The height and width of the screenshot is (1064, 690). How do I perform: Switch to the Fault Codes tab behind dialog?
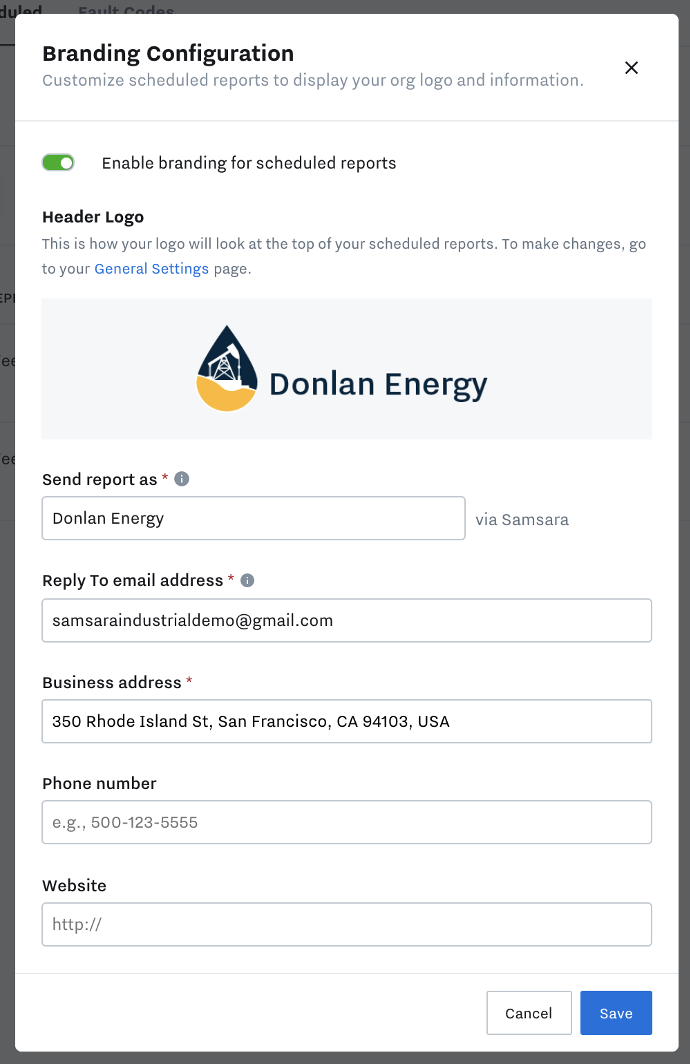126,10
